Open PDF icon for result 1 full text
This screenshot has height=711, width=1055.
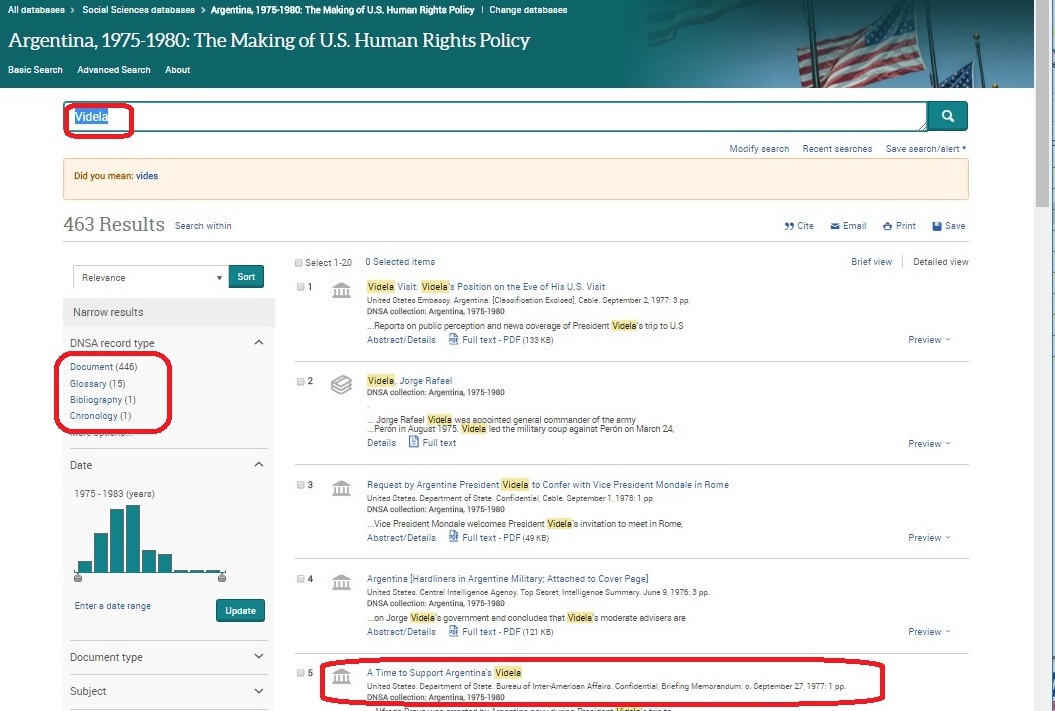[x=453, y=340]
